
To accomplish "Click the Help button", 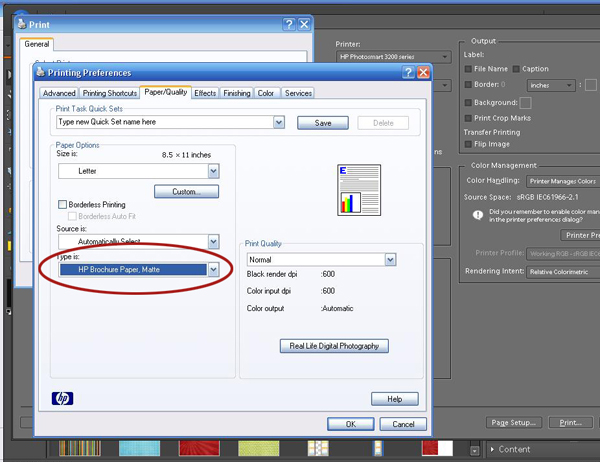I will click(395, 399).
